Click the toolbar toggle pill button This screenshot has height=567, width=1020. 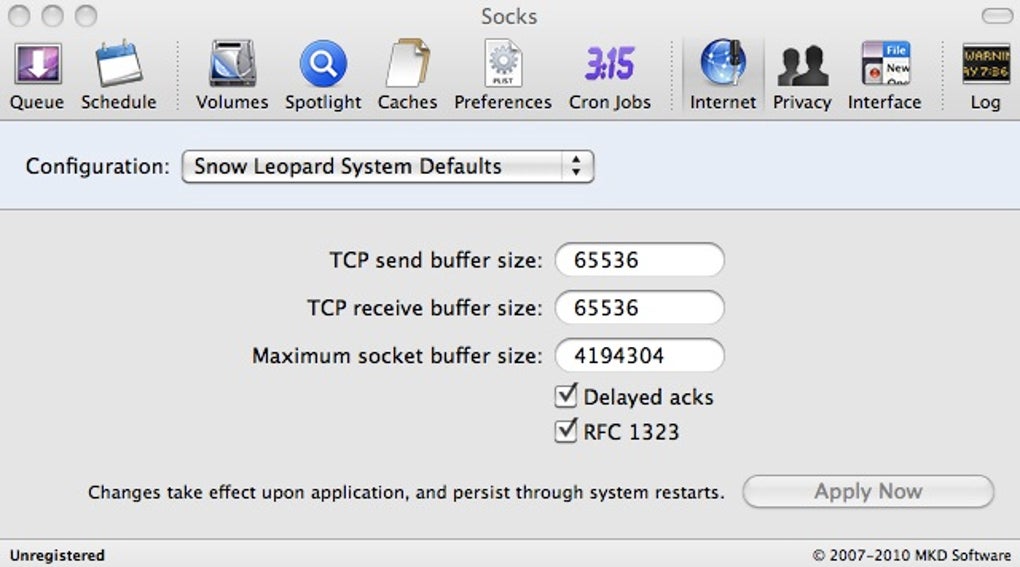pos(996,16)
